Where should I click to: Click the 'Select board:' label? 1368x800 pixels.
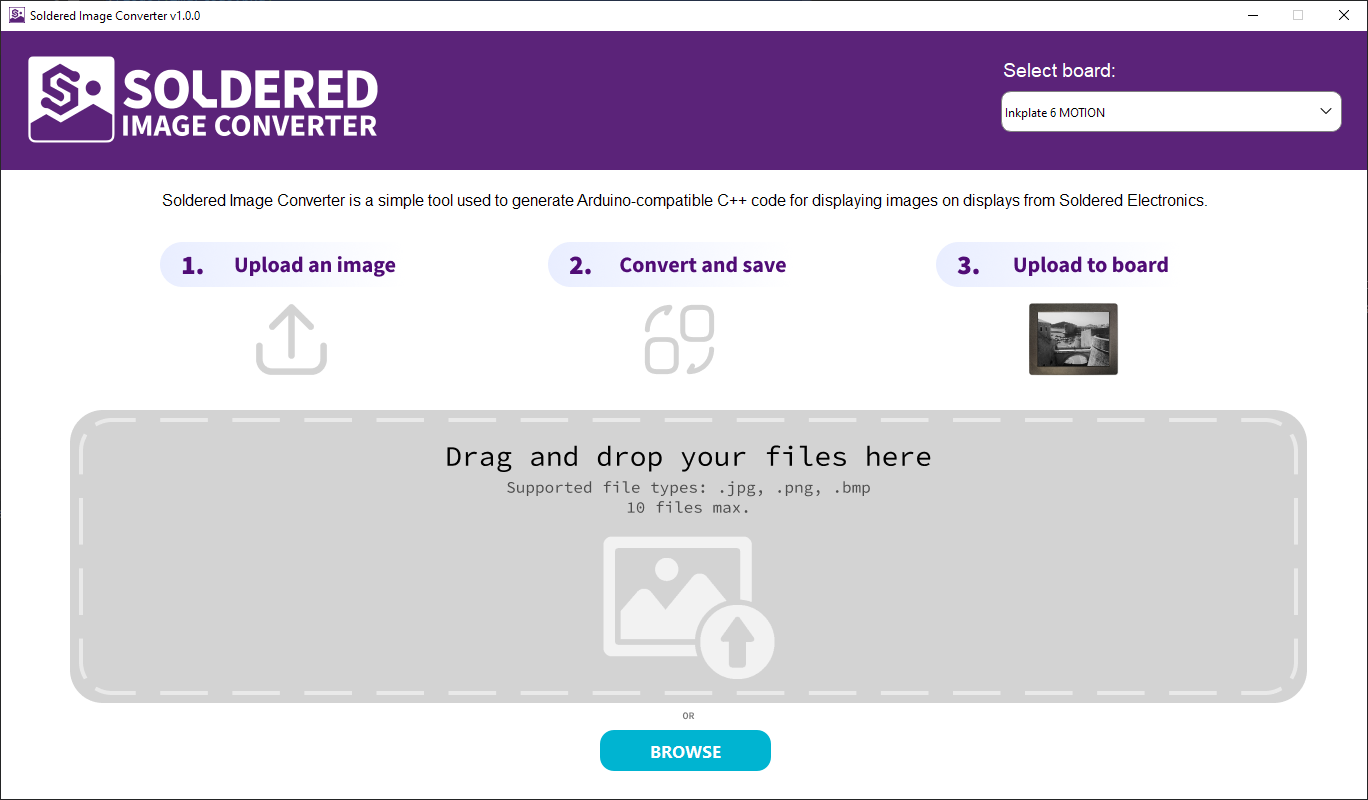coord(1058,71)
